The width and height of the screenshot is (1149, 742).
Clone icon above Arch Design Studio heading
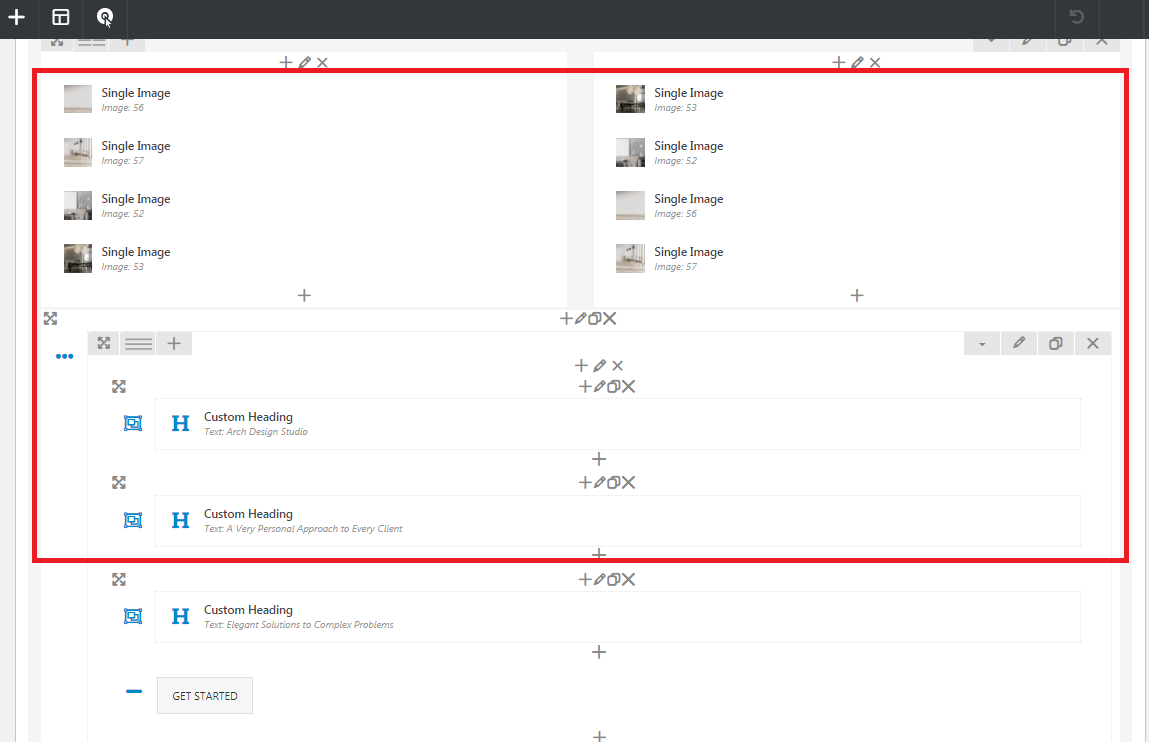(x=613, y=387)
